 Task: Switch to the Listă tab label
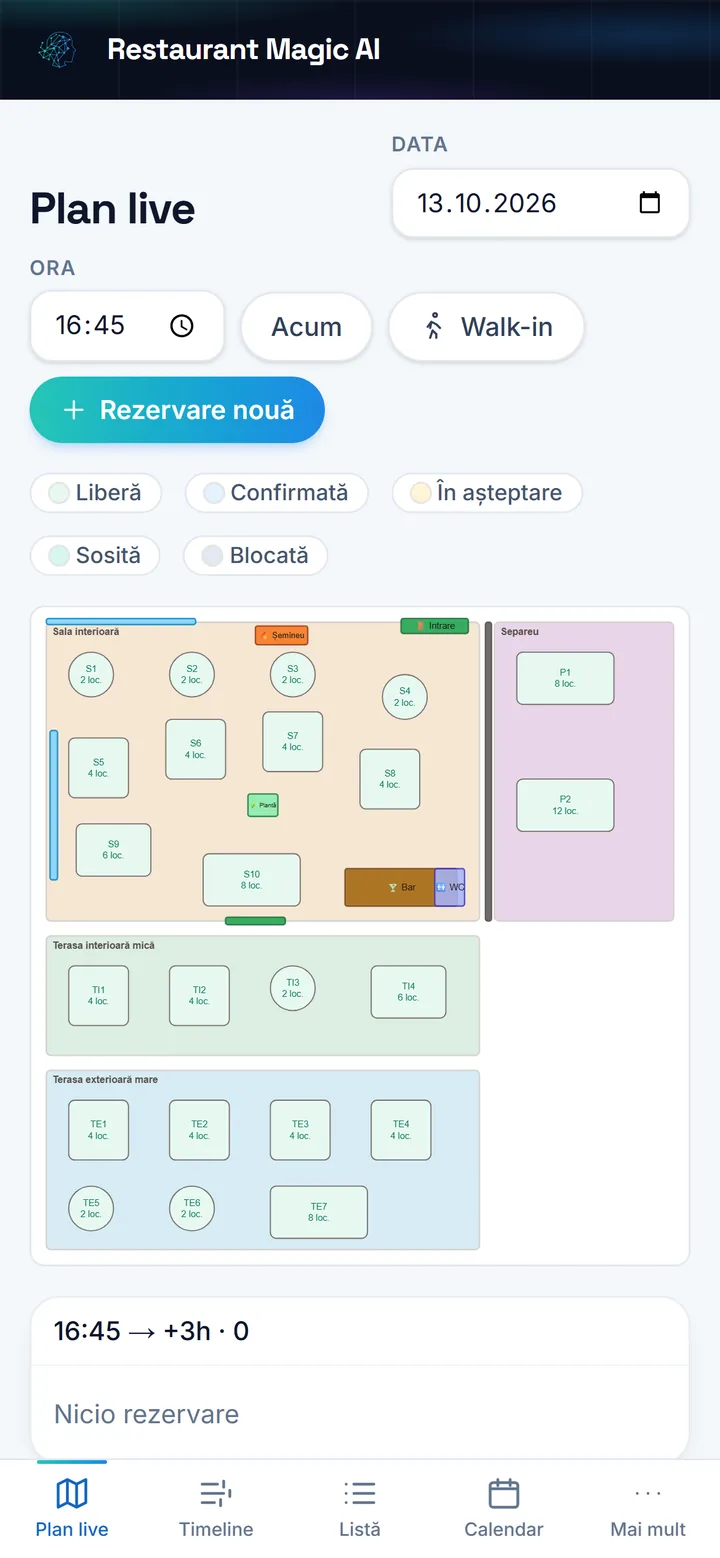[x=360, y=1529]
